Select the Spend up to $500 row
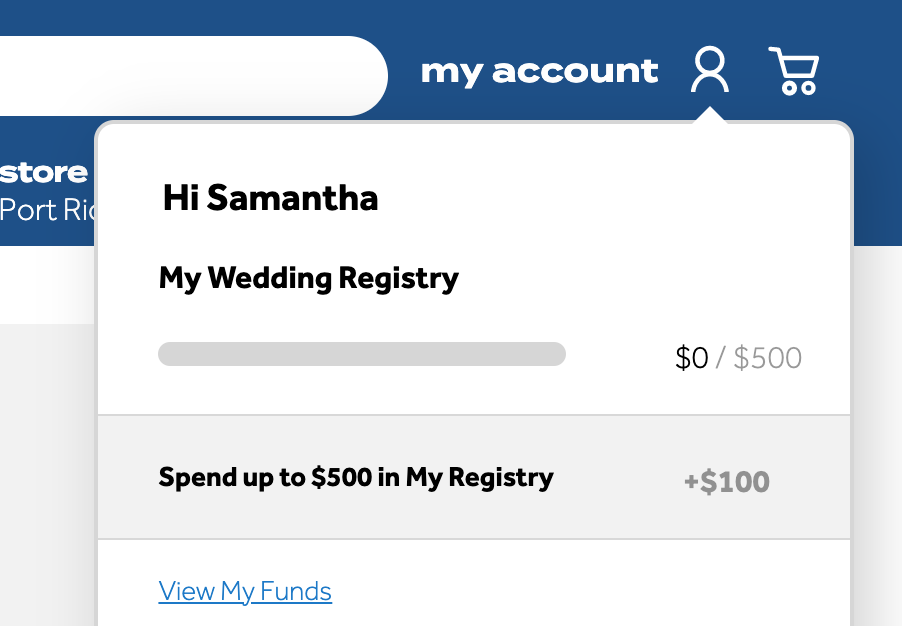The height and width of the screenshot is (626, 902). coord(474,477)
